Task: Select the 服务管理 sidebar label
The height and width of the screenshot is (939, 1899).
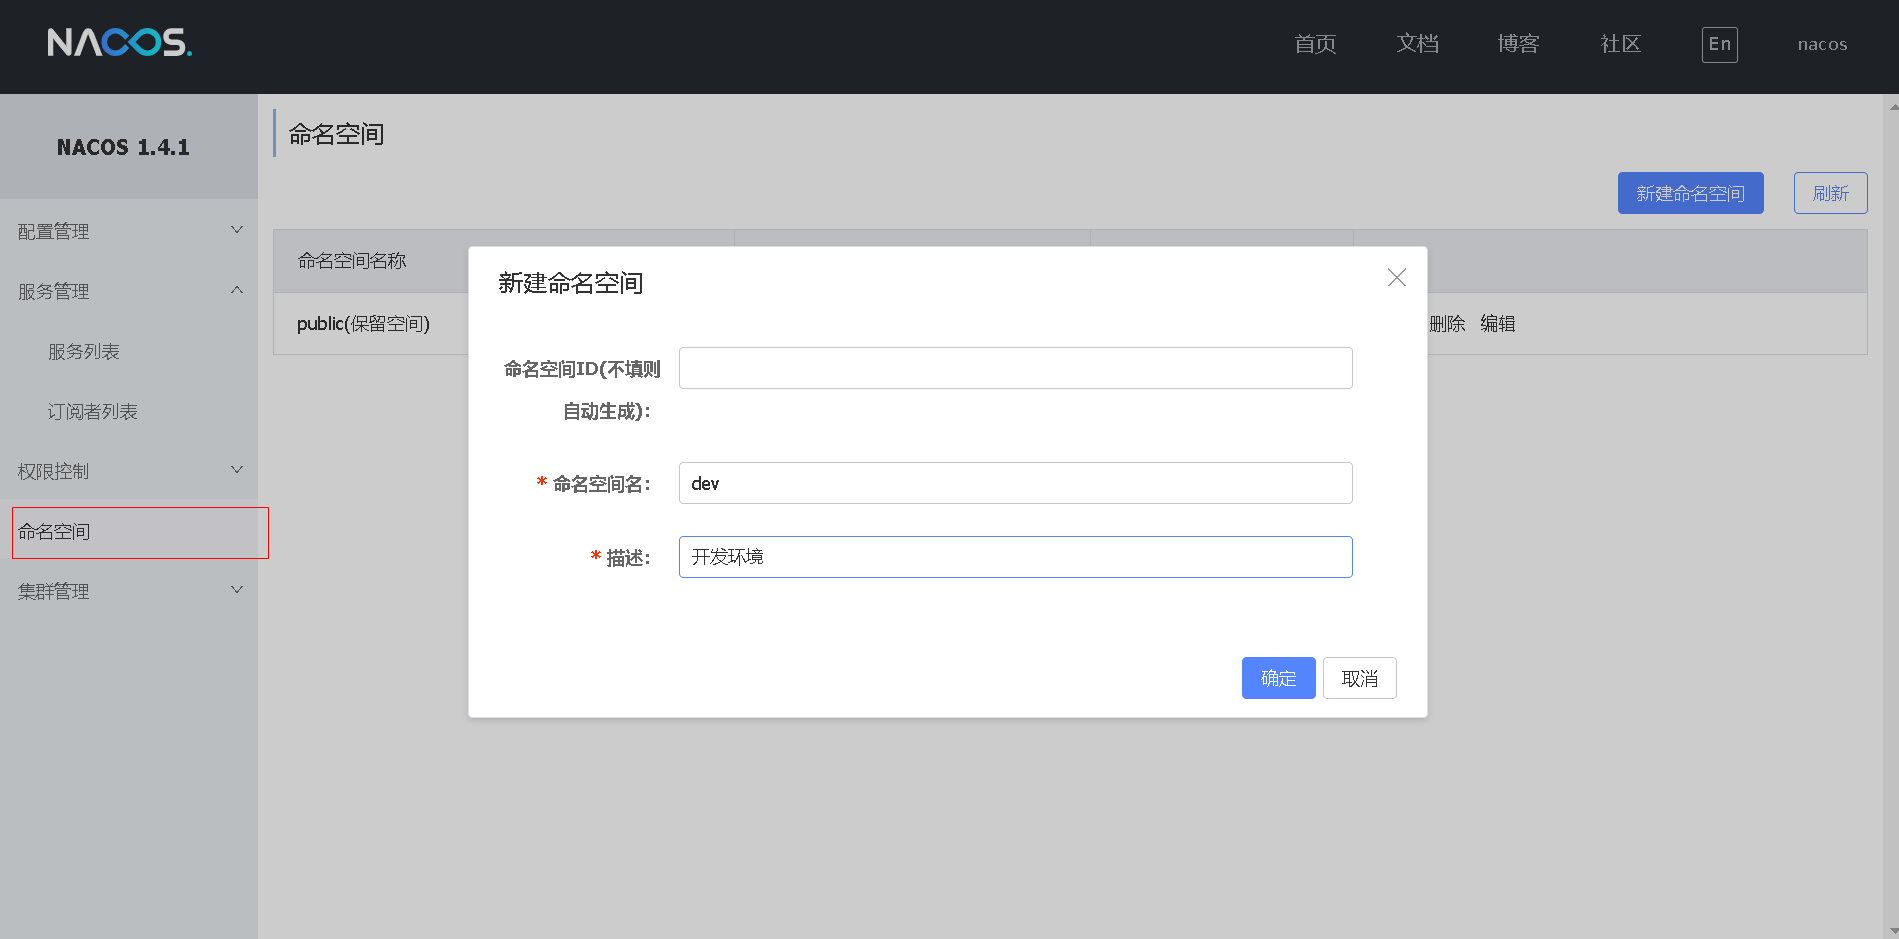Action: (54, 292)
